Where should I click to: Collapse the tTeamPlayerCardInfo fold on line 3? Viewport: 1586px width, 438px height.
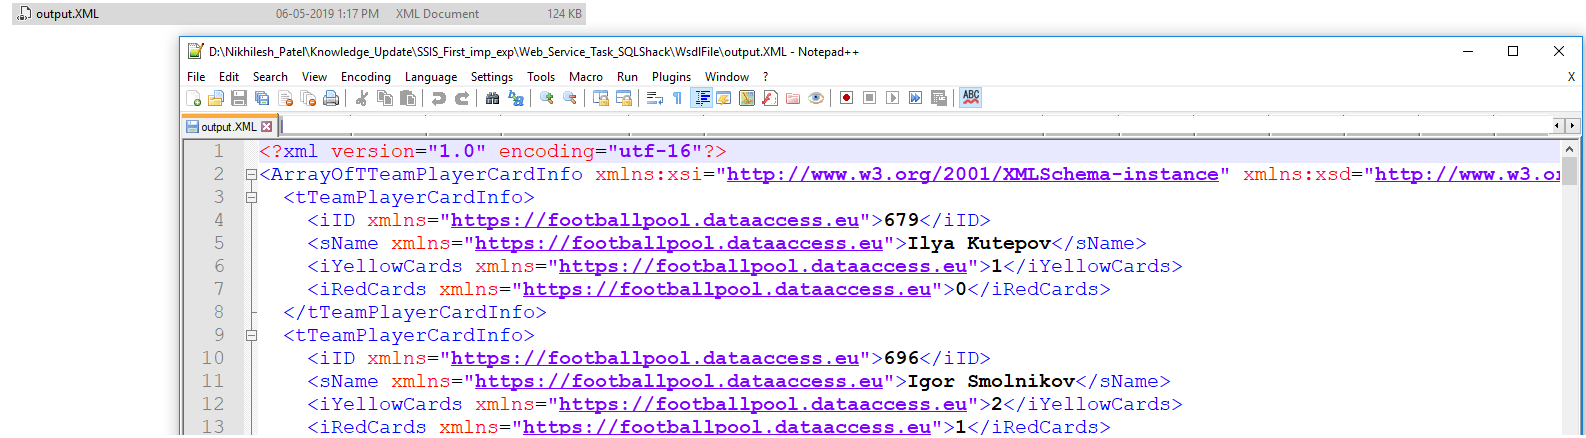coord(251,198)
